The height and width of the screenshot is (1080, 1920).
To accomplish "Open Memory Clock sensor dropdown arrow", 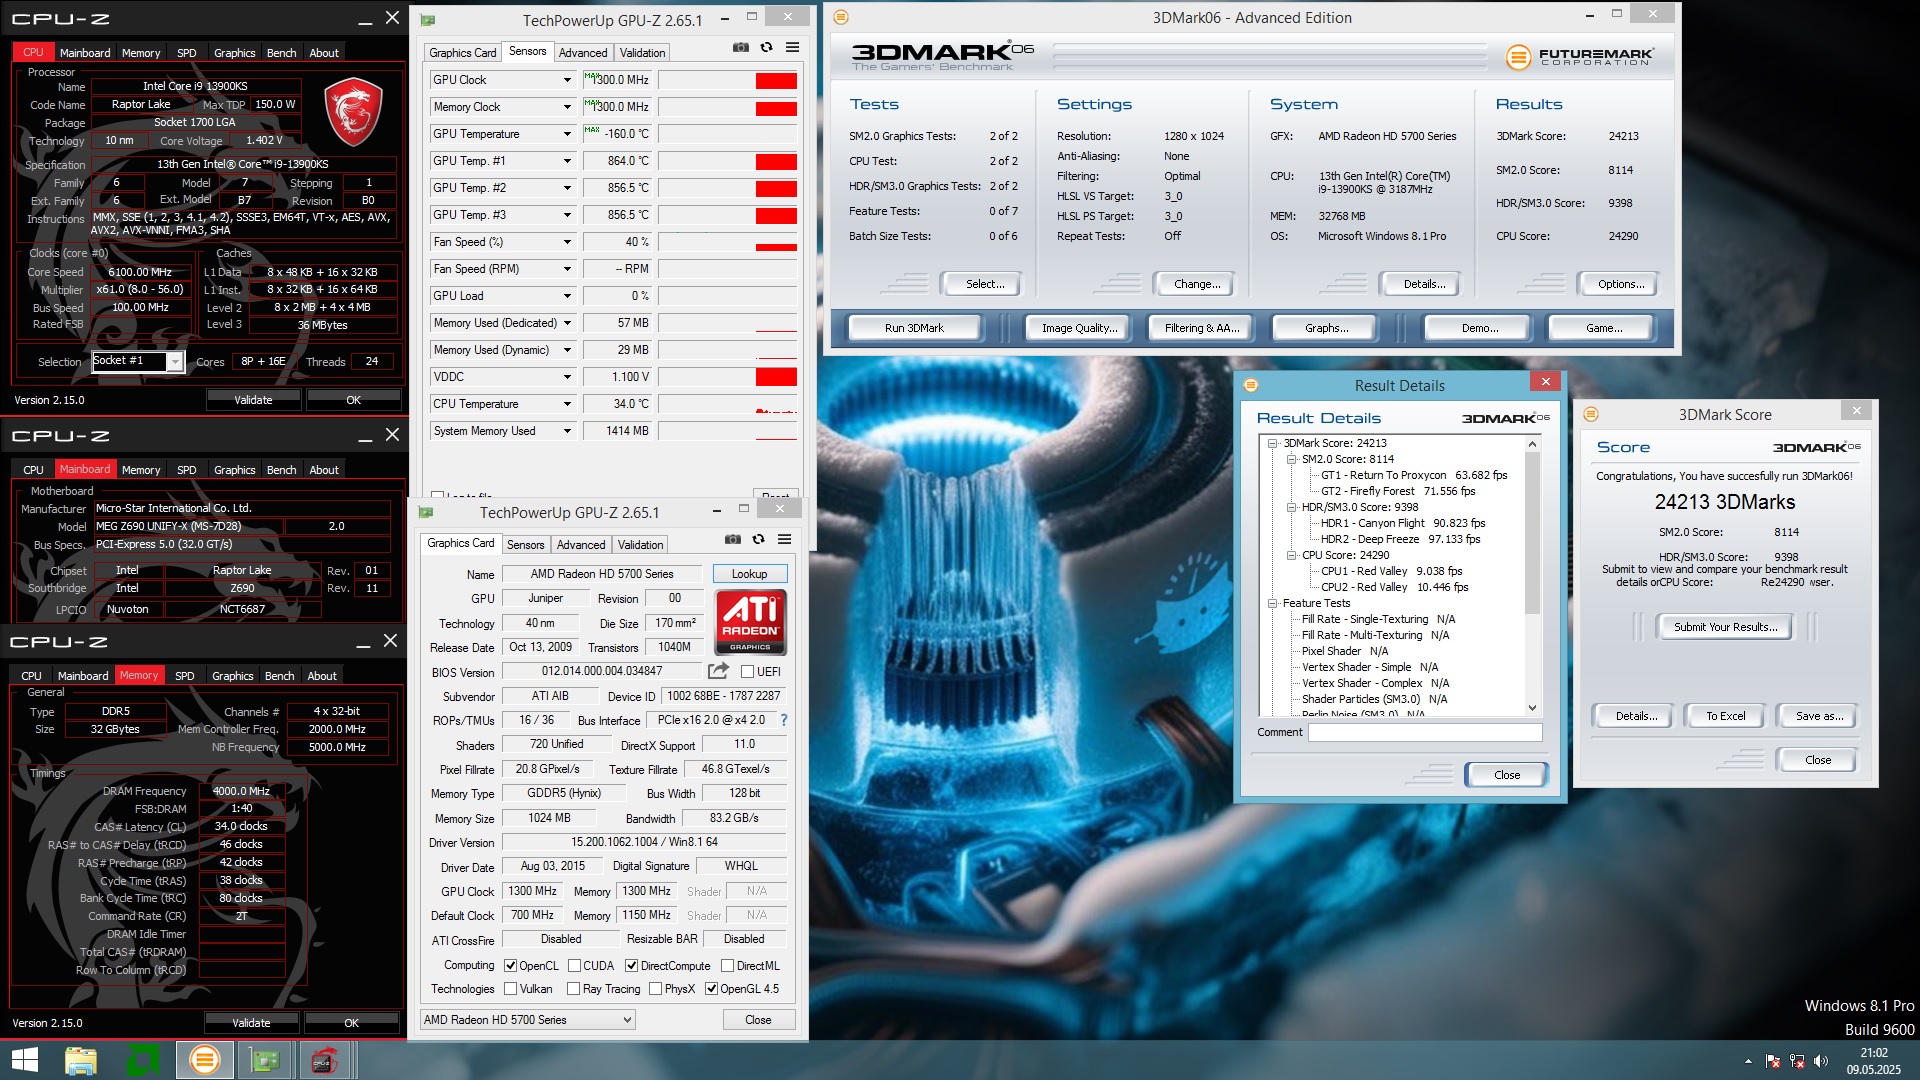I will 567,107.
